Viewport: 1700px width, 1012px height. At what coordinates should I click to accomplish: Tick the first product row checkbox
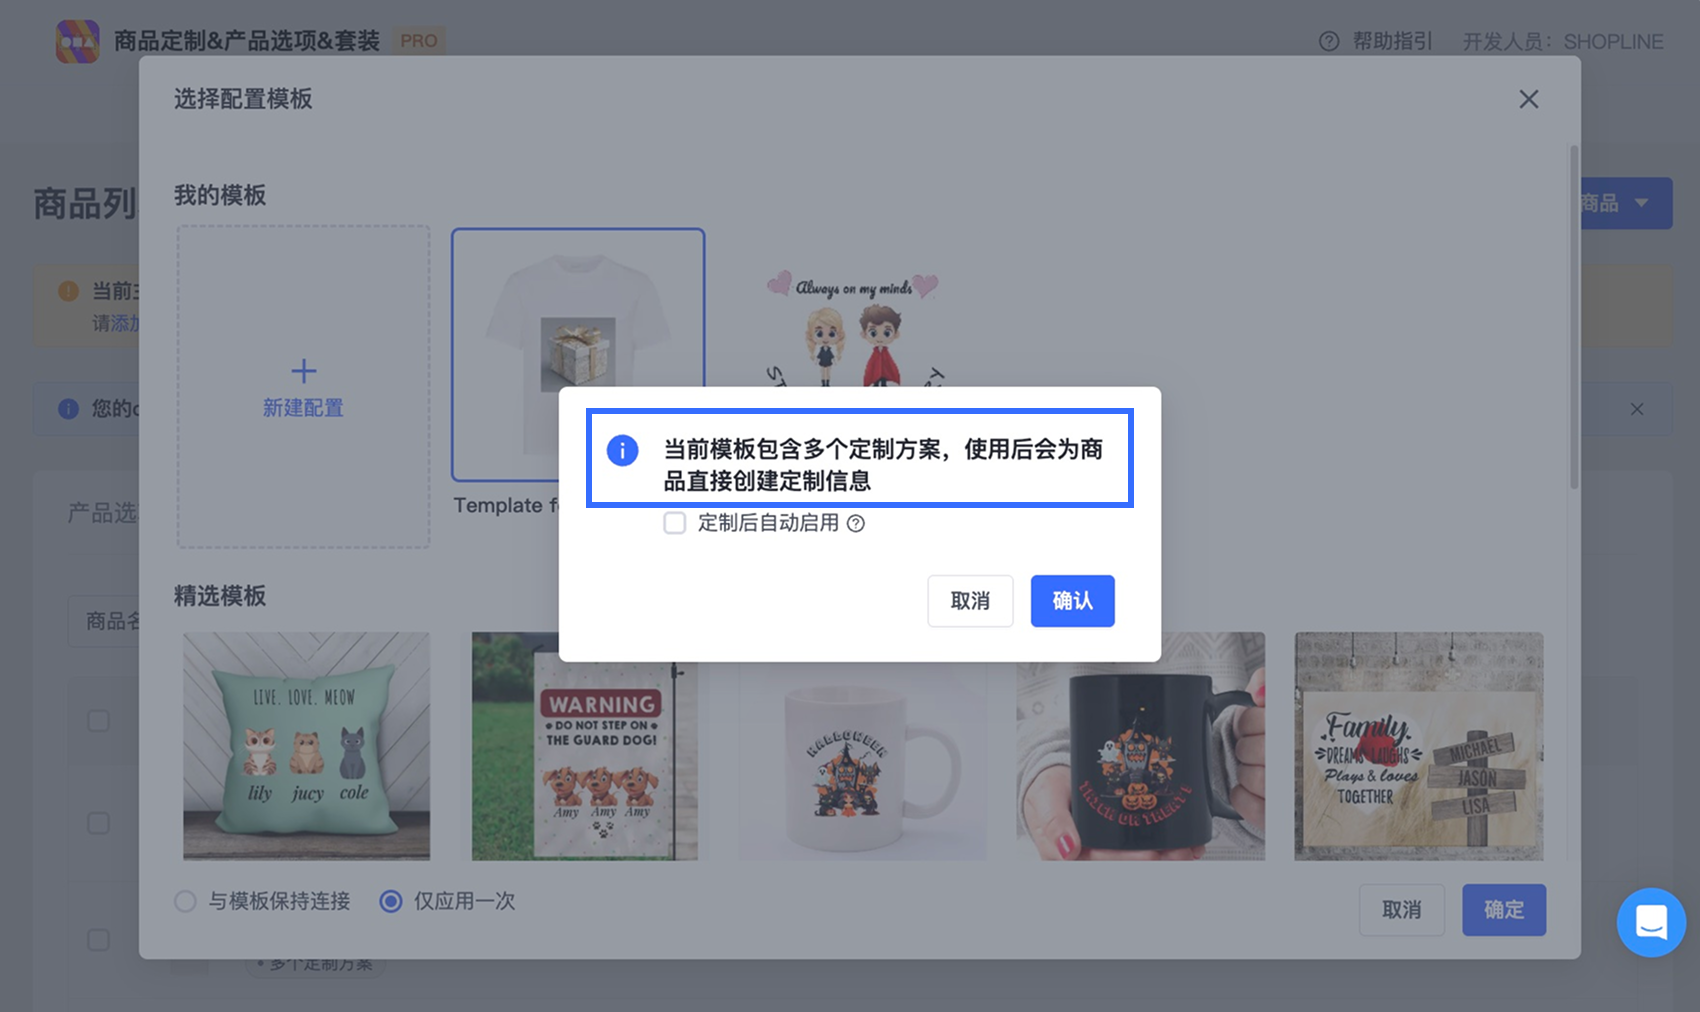point(98,721)
